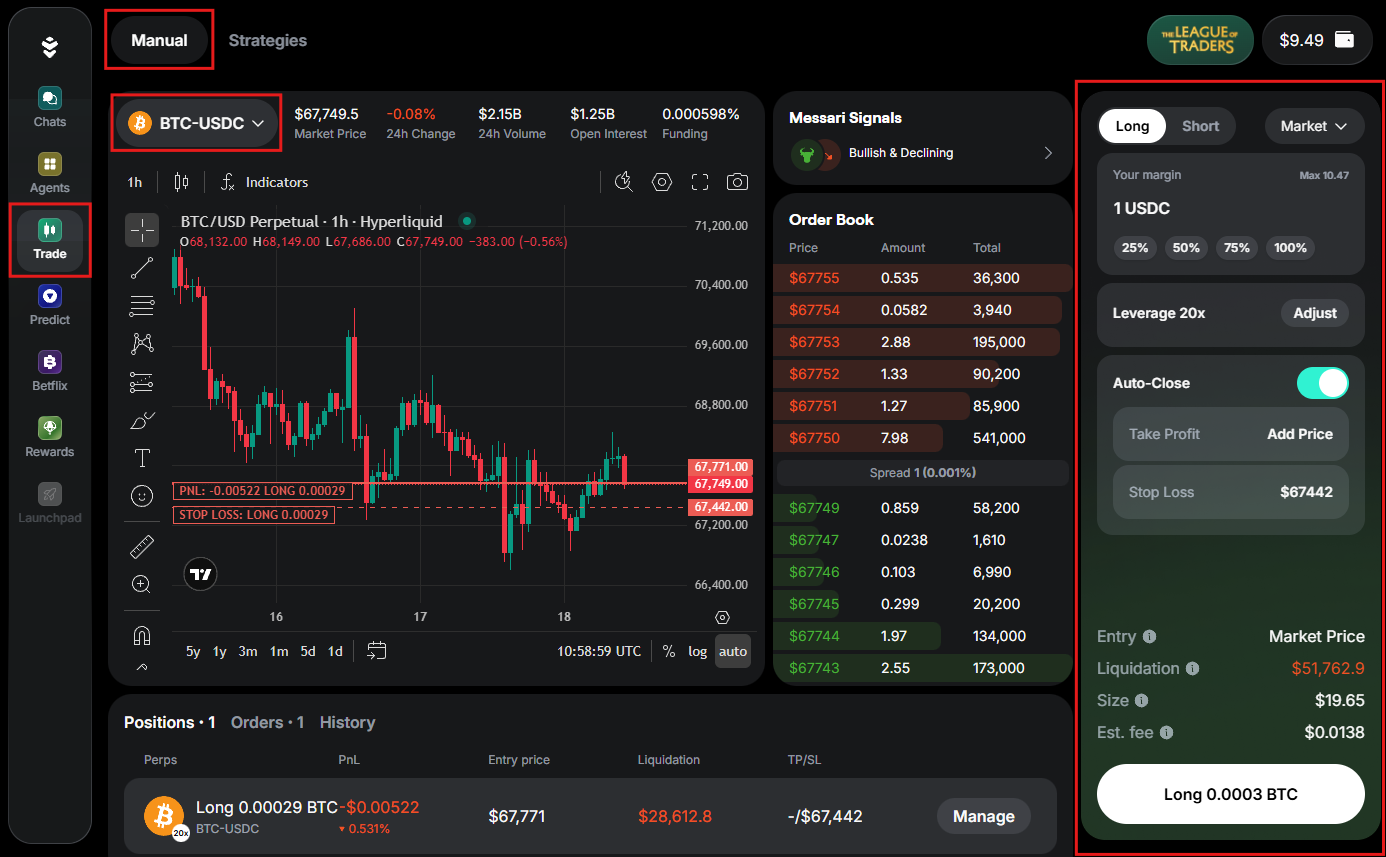The height and width of the screenshot is (857, 1386).
Task: Open the BTC-USDC pair dropdown
Action: click(196, 123)
